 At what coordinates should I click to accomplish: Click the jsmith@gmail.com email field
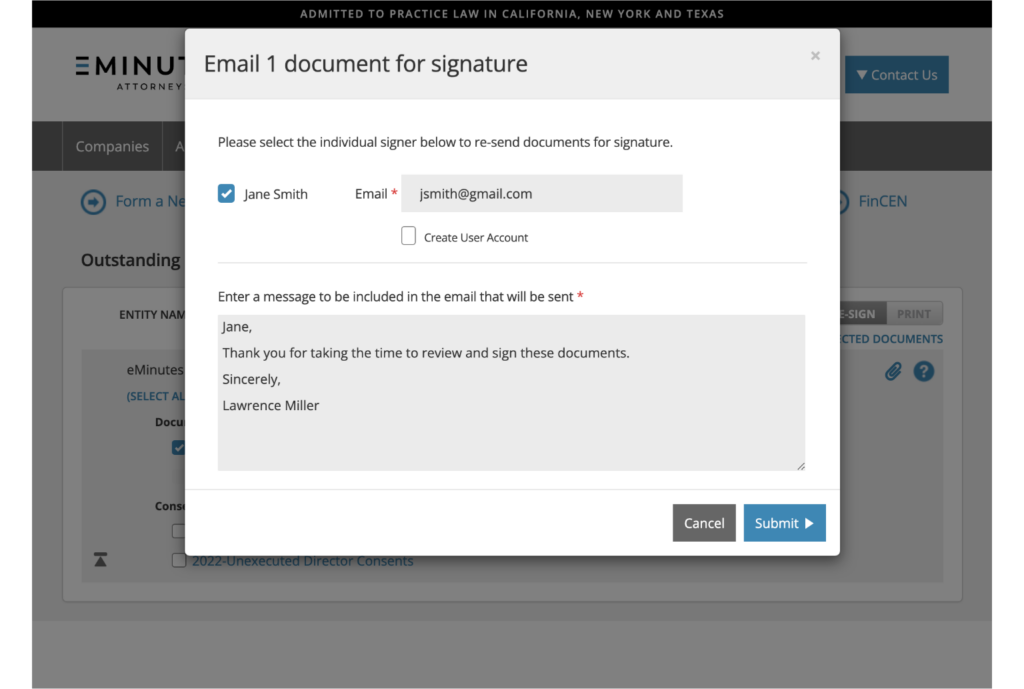542,193
